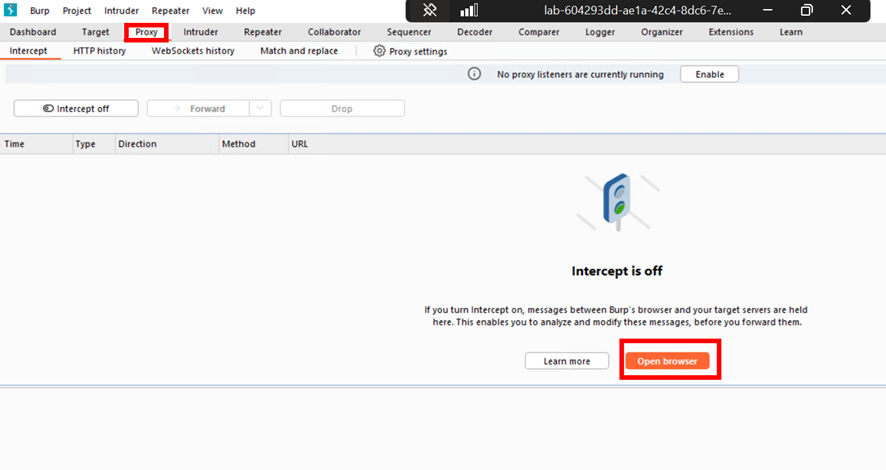Click the traffic light illustration
Image resolution: width=886 pixels, height=470 pixels.
[x=618, y=202]
